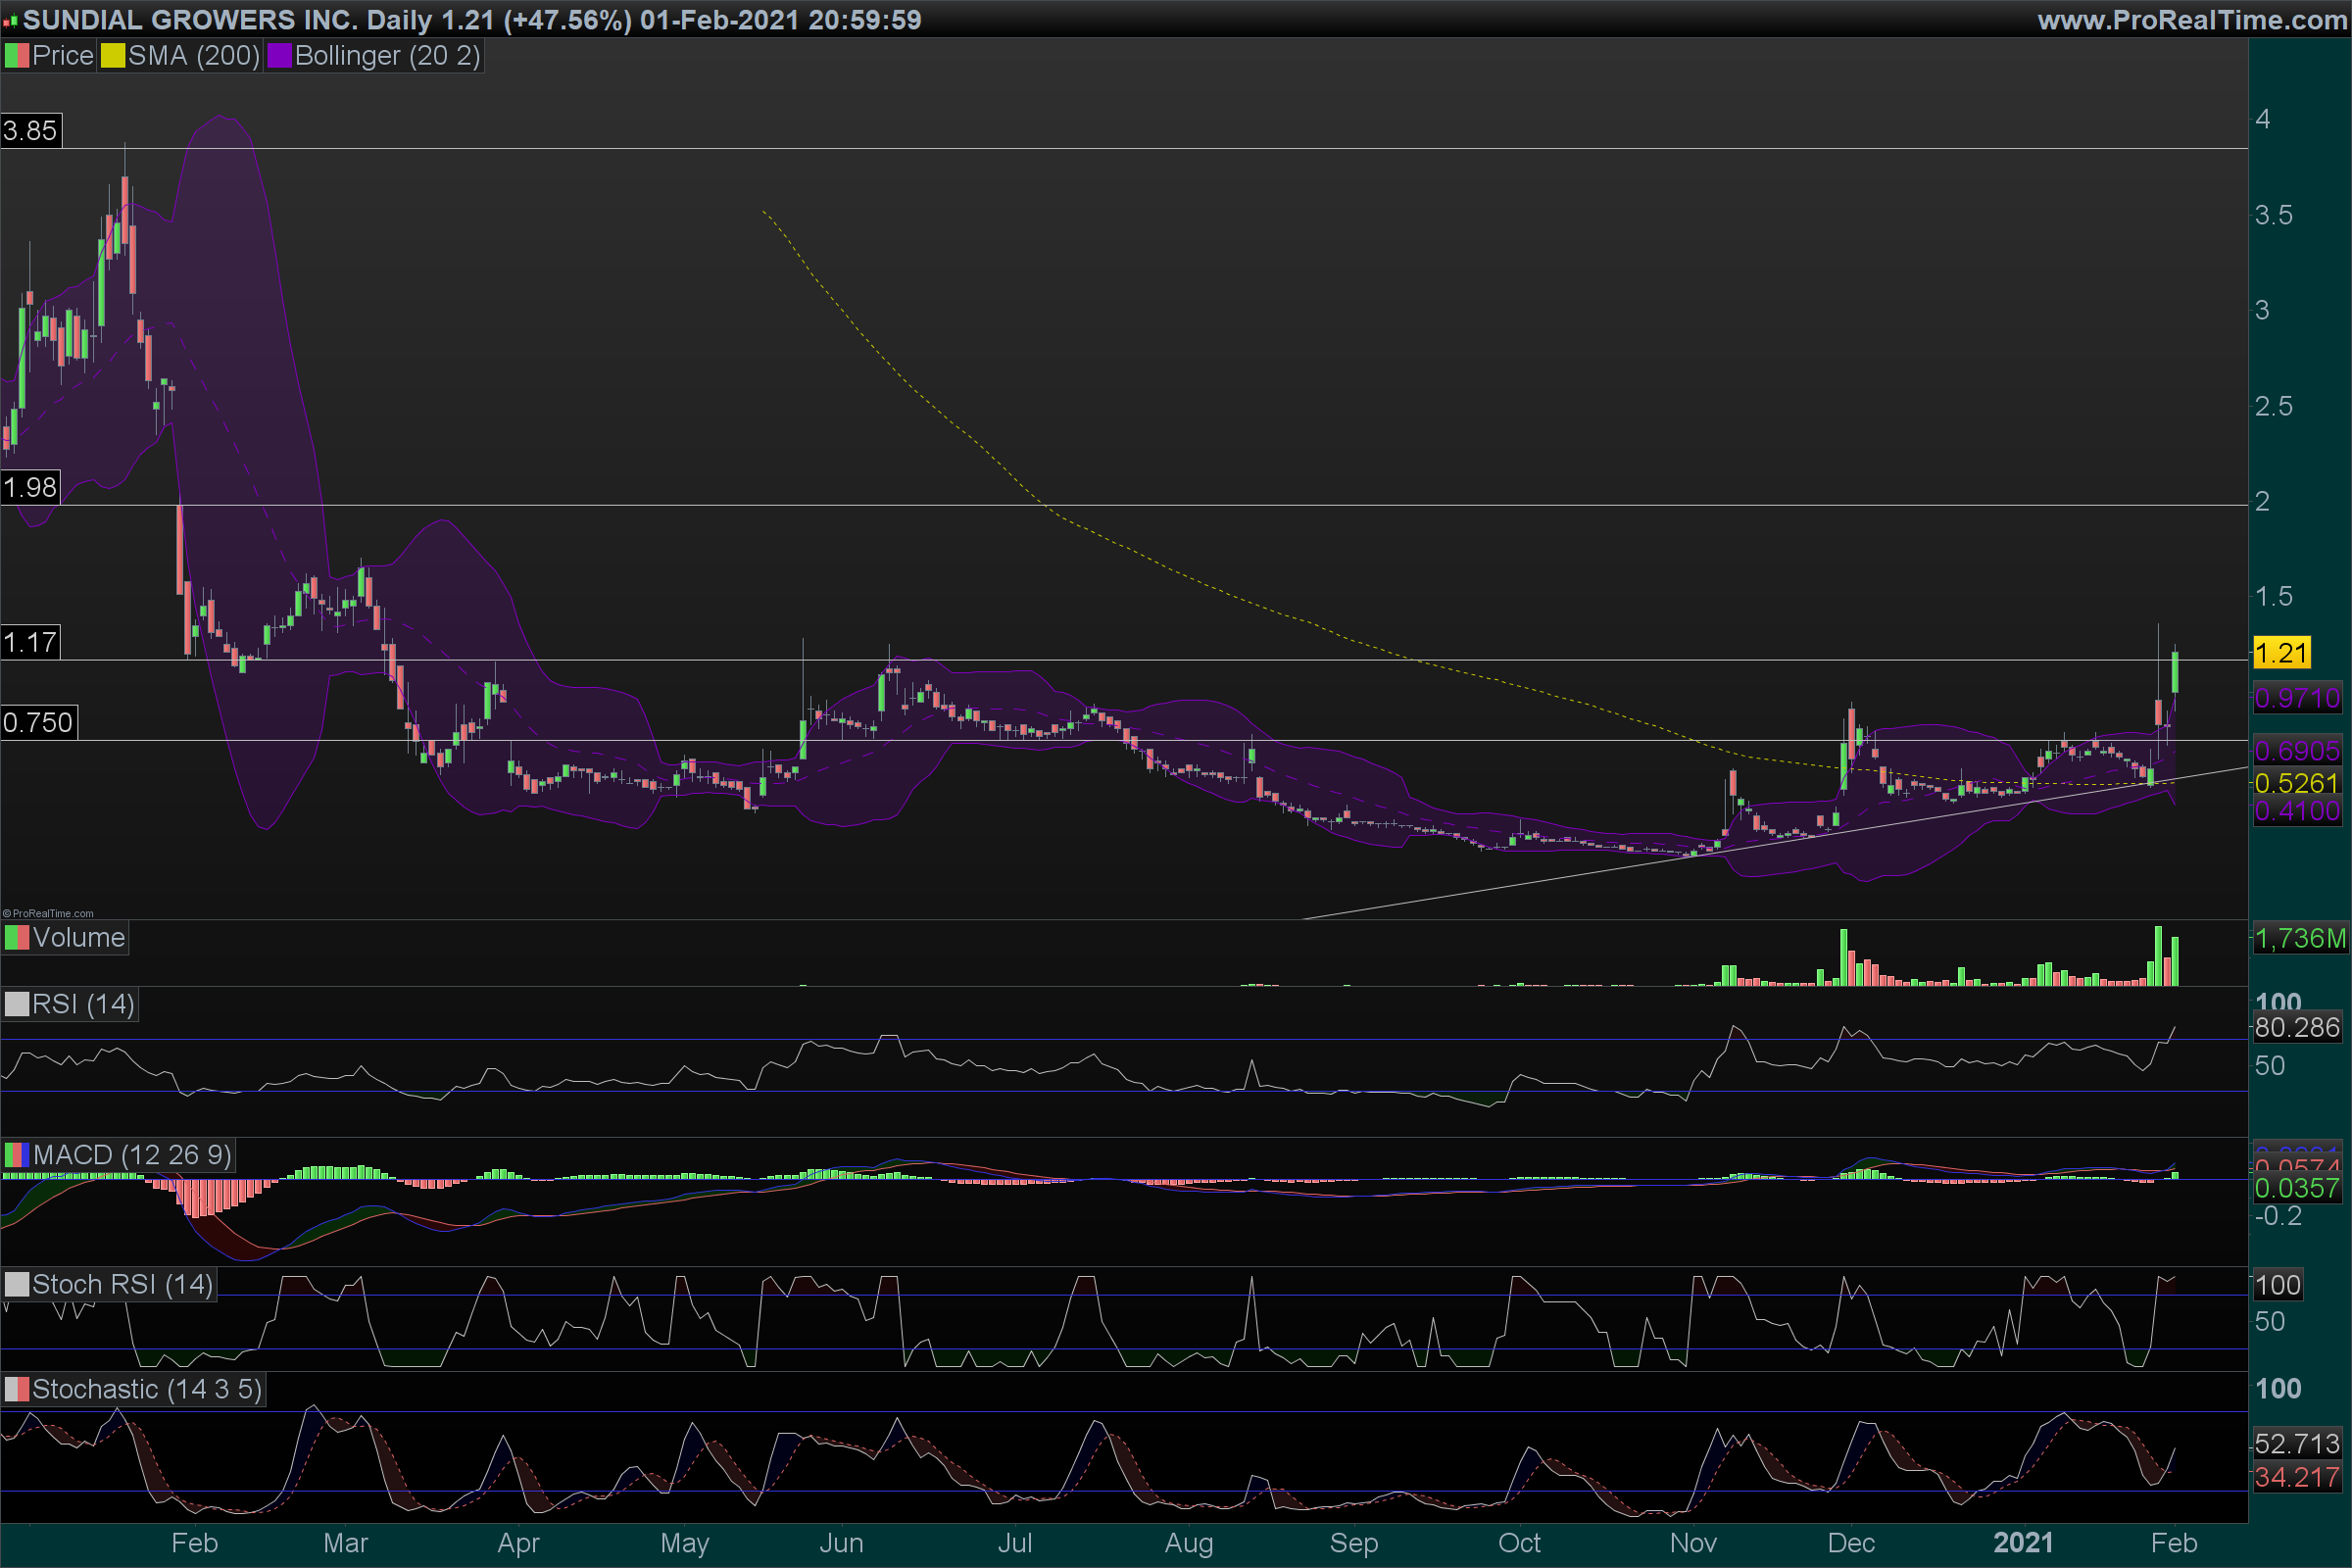The height and width of the screenshot is (1568, 2352).
Task: Click the Stochastic (14 3 5) legend icon
Action: click(x=17, y=1389)
